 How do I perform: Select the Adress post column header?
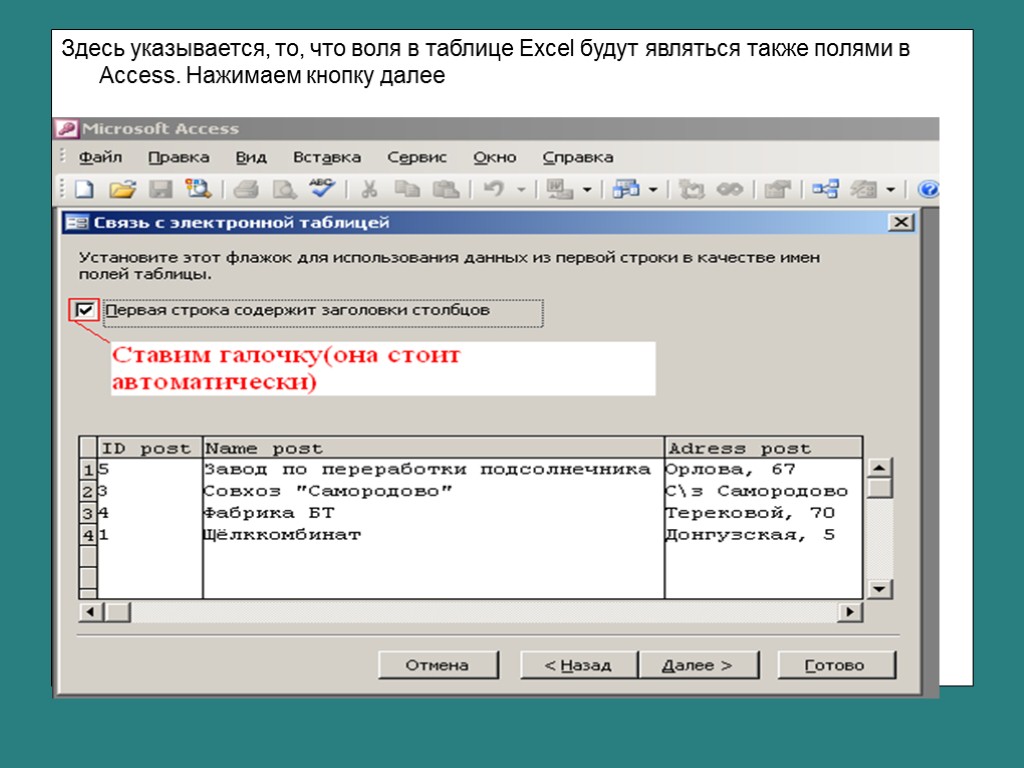pos(763,448)
